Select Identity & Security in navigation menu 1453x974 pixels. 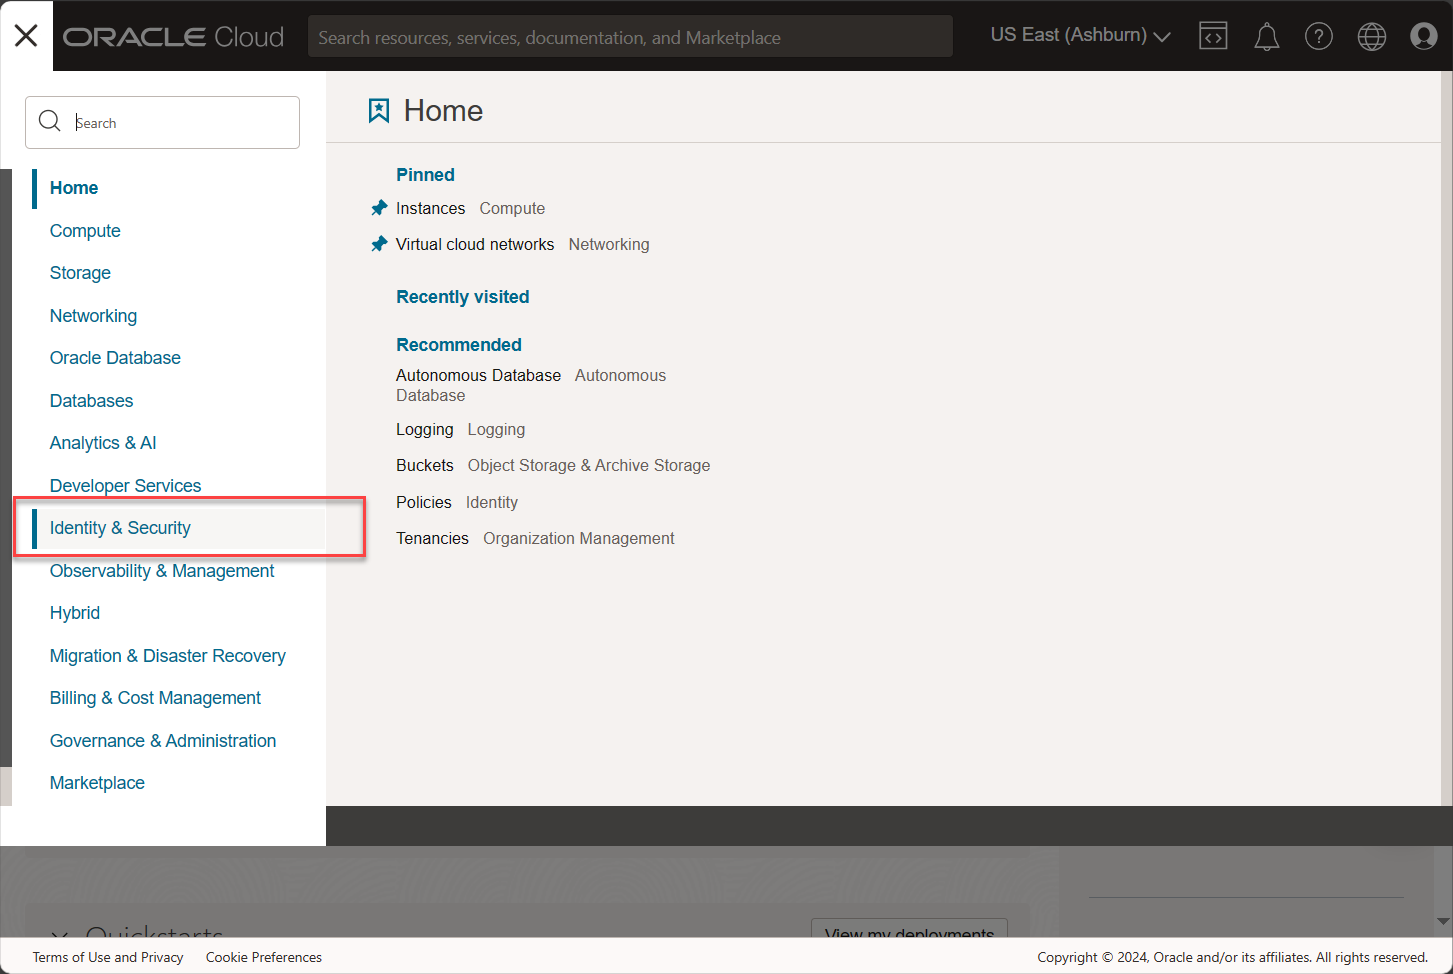(120, 528)
